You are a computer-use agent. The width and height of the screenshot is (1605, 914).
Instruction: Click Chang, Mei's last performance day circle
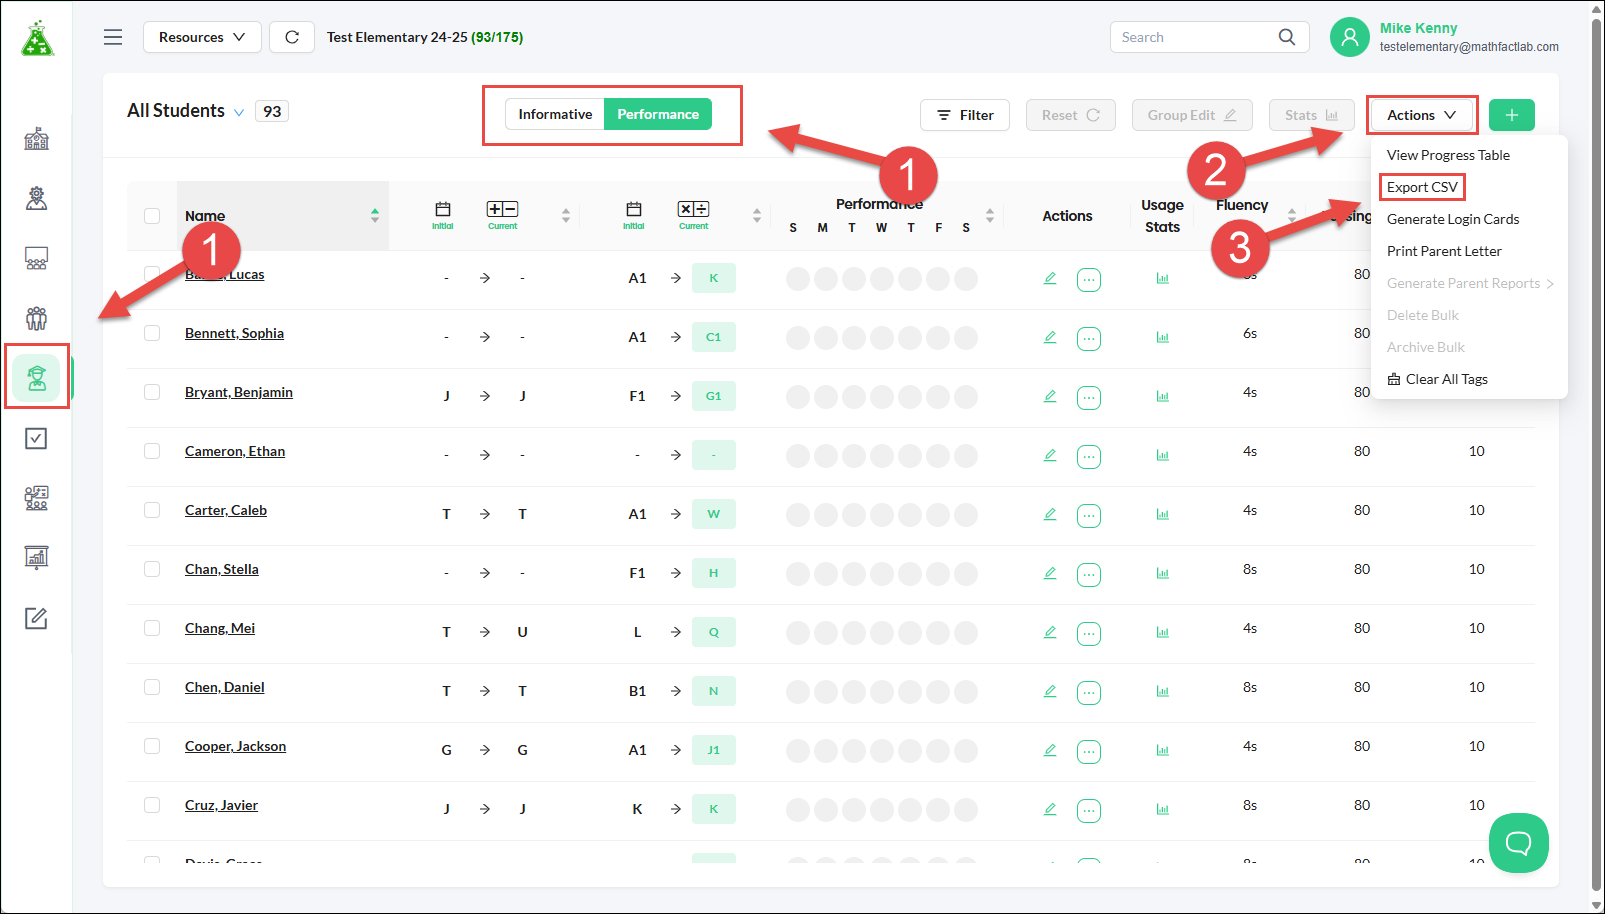(x=966, y=632)
